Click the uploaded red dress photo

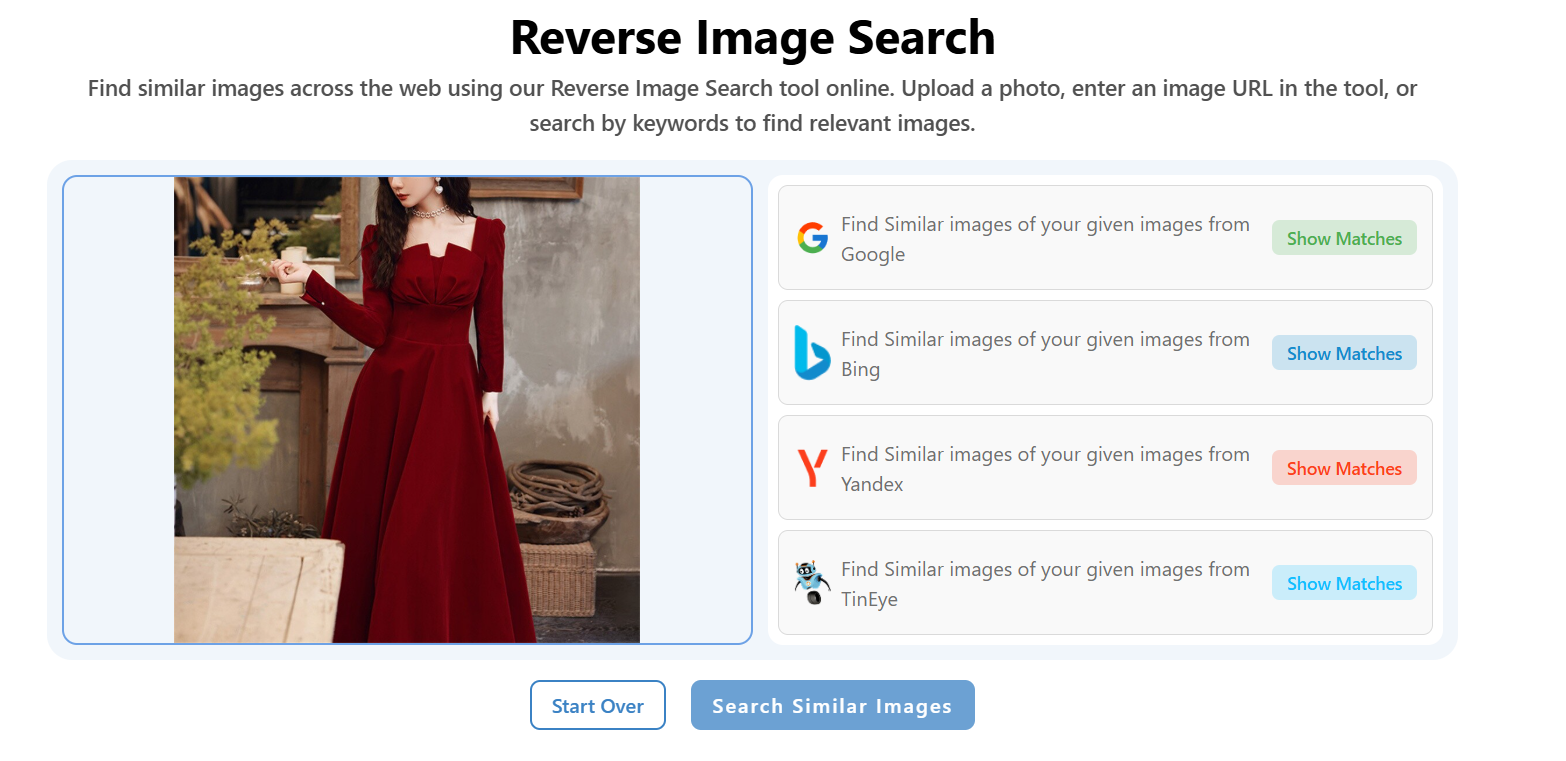[407, 409]
